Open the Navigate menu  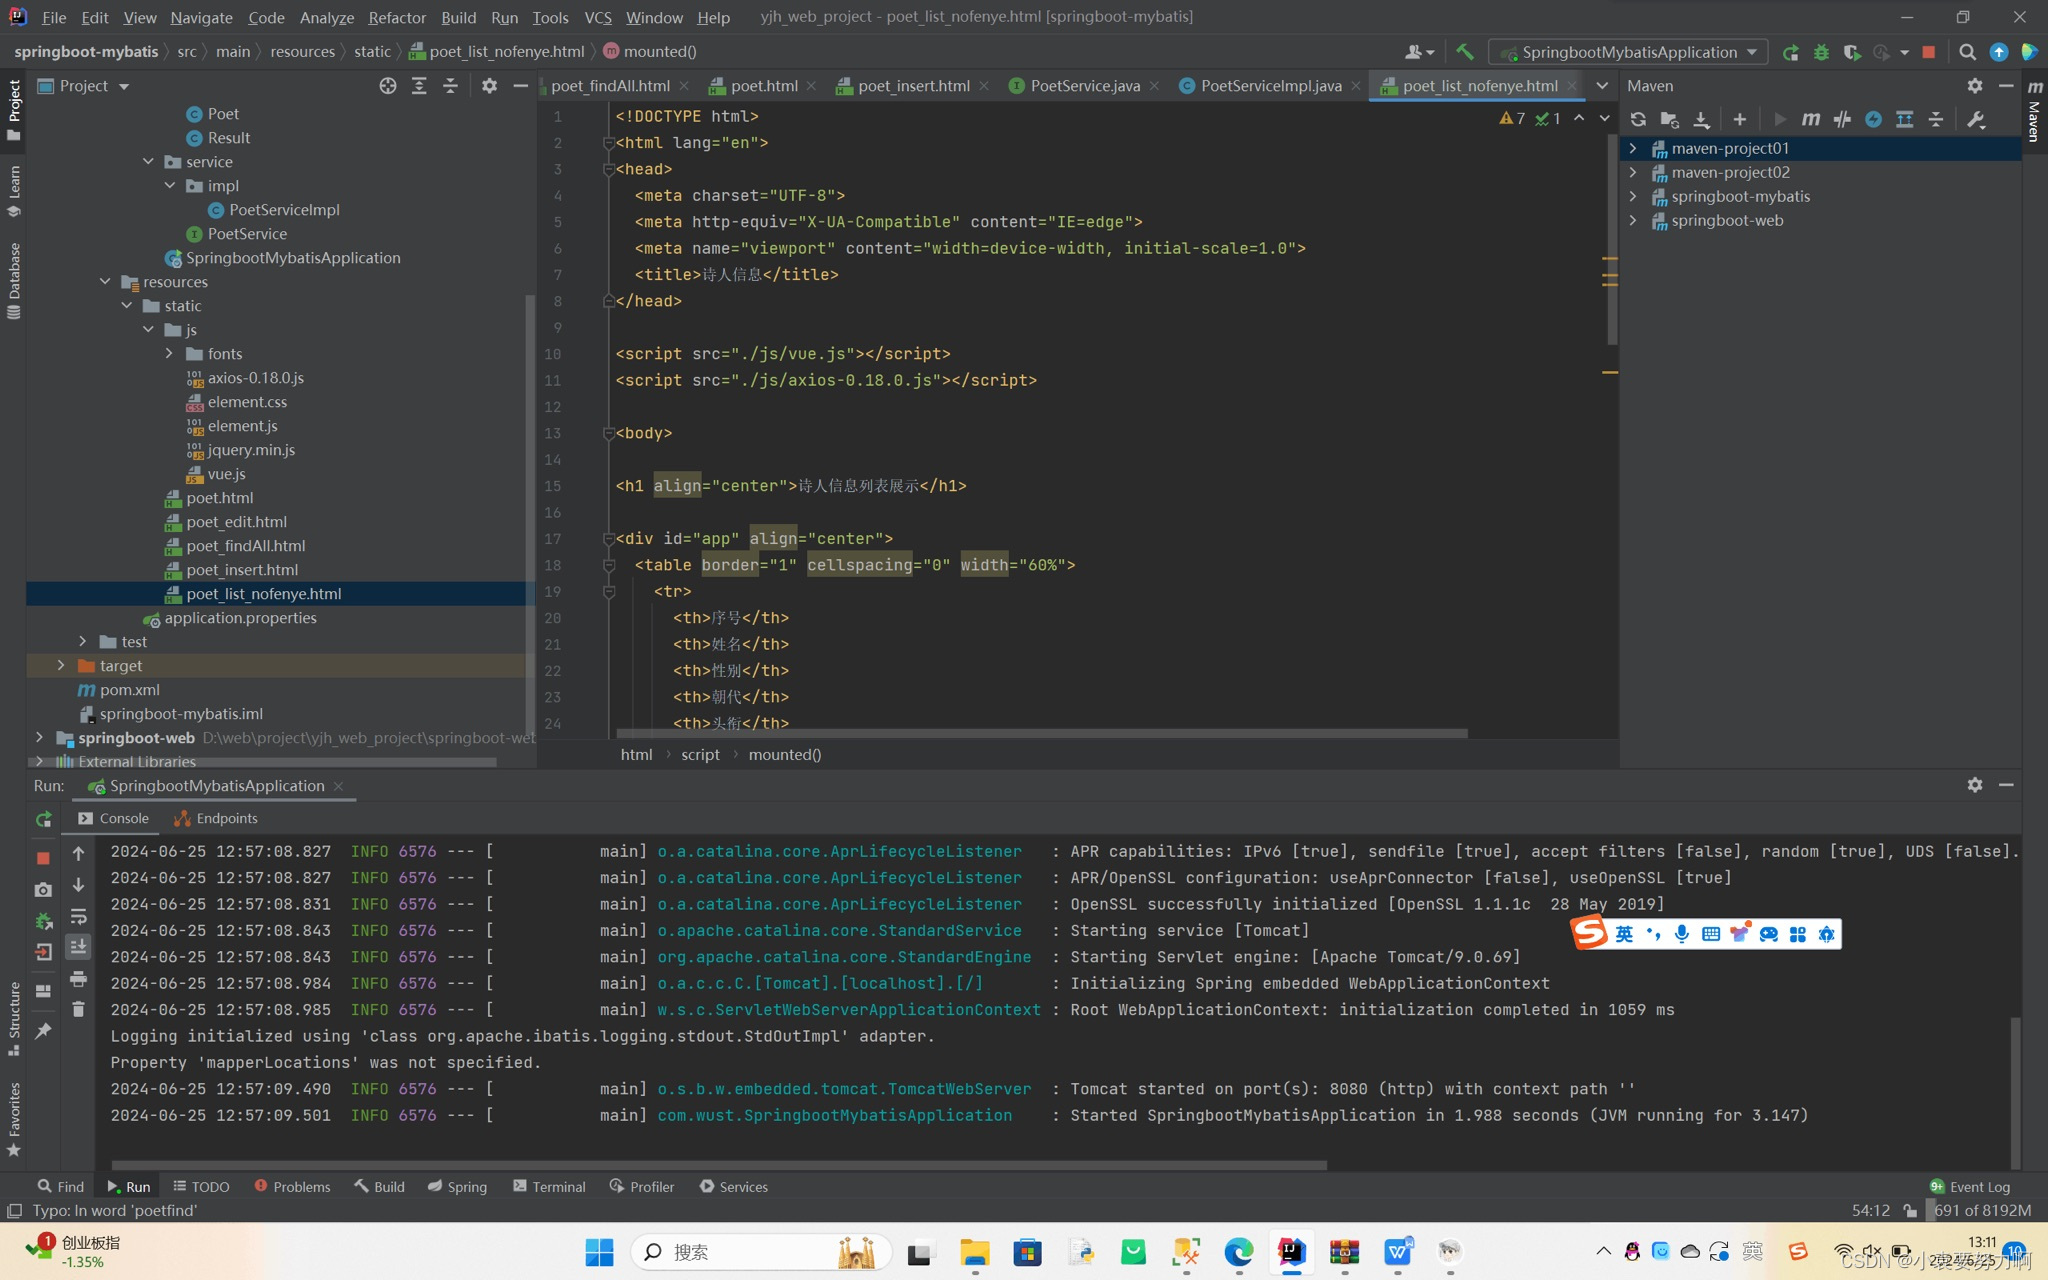tap(201, 17)
